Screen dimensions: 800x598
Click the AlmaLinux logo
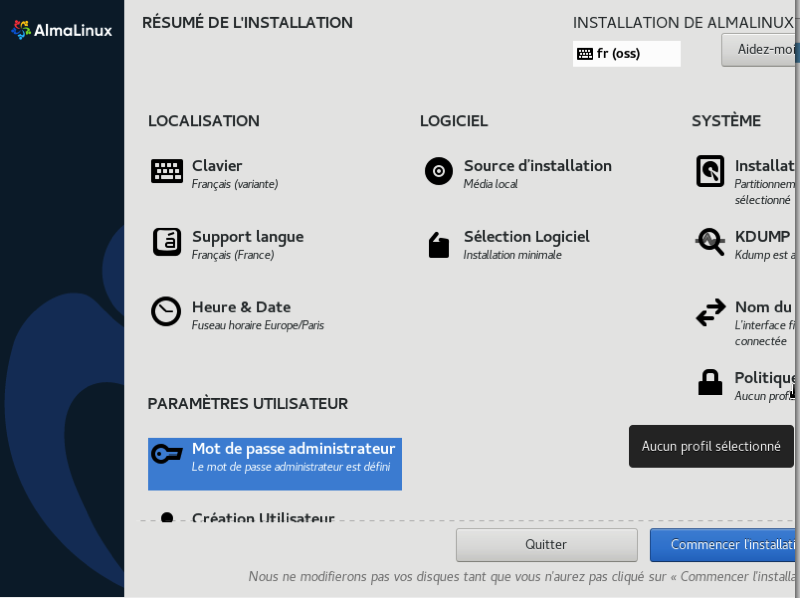(x=61, y=30)
